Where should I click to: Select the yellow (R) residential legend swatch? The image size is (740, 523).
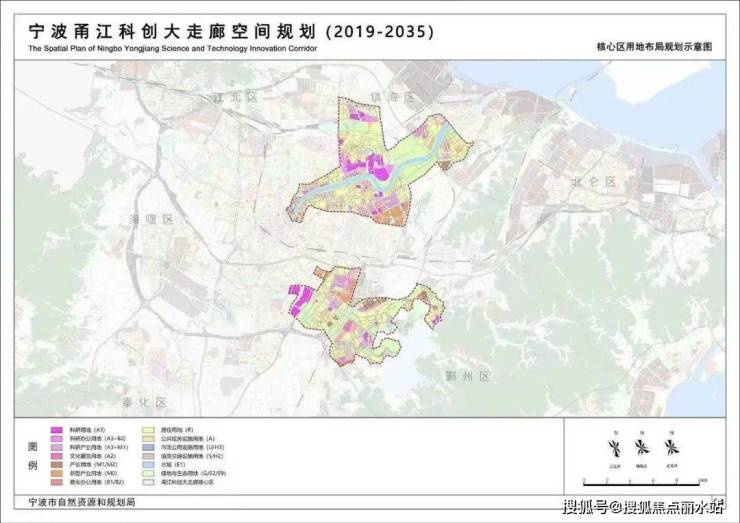[x=148, y=430]
